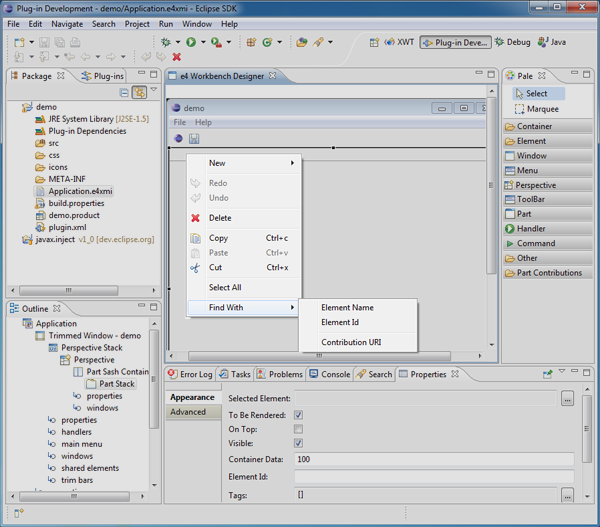This screenshot has height=527, width=600.
Task: Choose Delete from the context menu
Action: point(220,218)
